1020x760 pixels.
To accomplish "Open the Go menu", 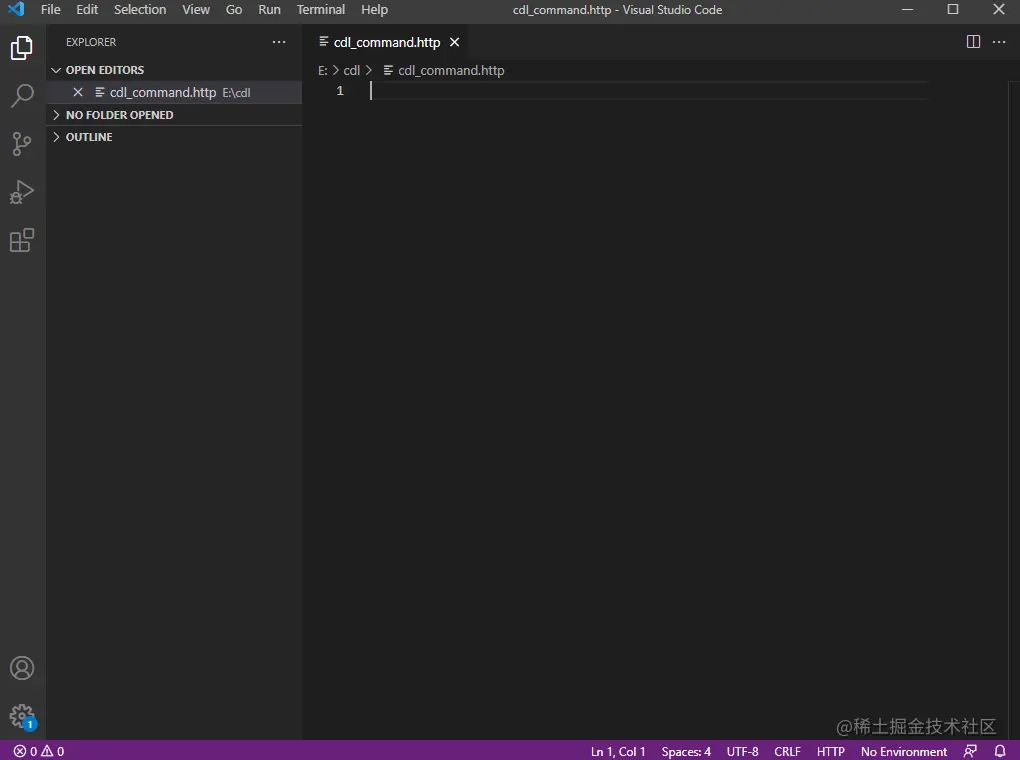I will (x=234, y=10).
